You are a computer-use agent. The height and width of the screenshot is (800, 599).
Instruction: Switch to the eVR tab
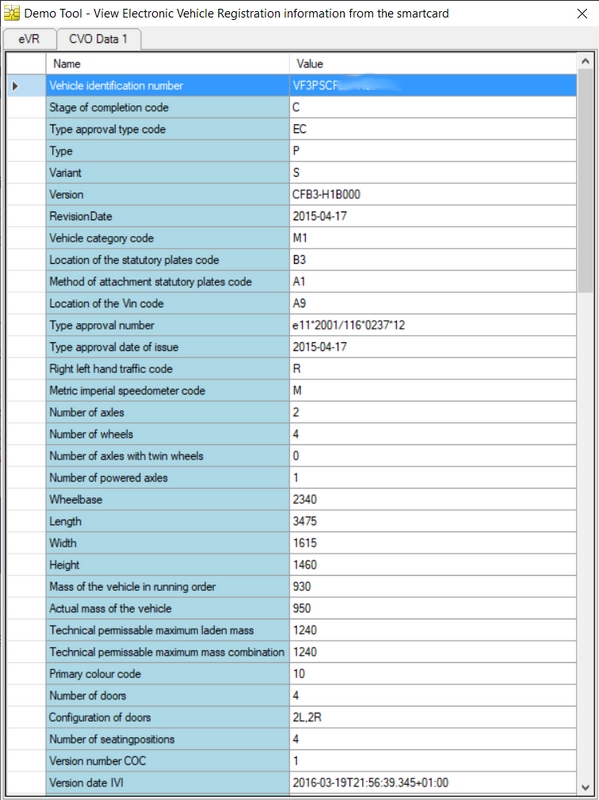pyautogui.click(x=29, y=39)
